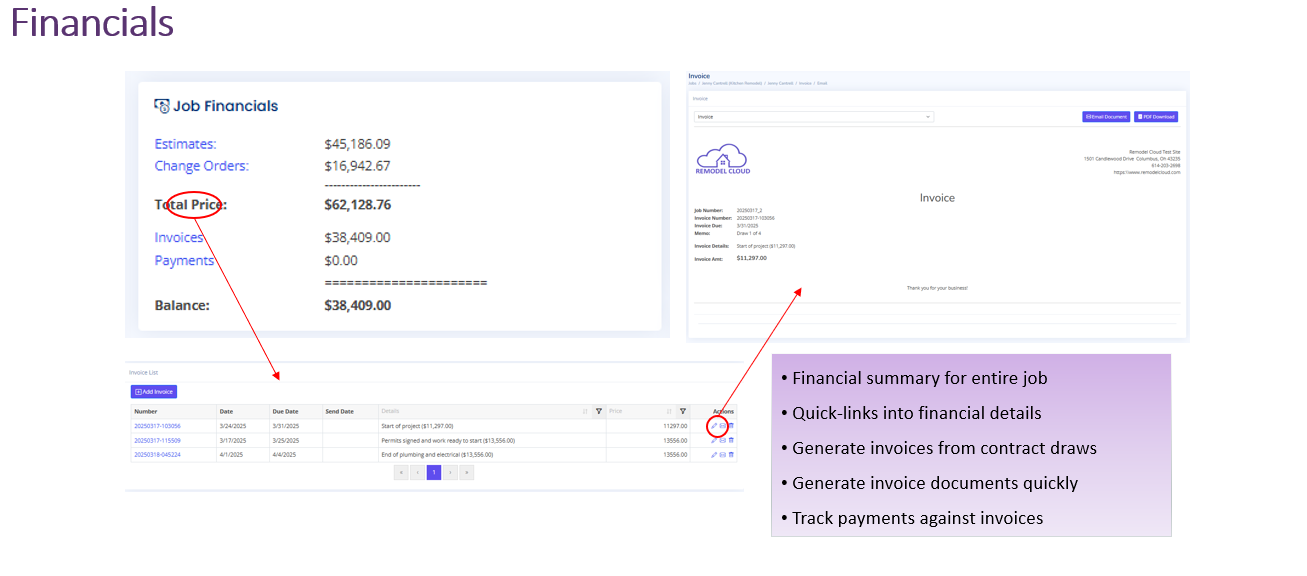Edit invoice 20250318-045224 with pencil icon
The image size is (1307, 576).
(714, 454)
